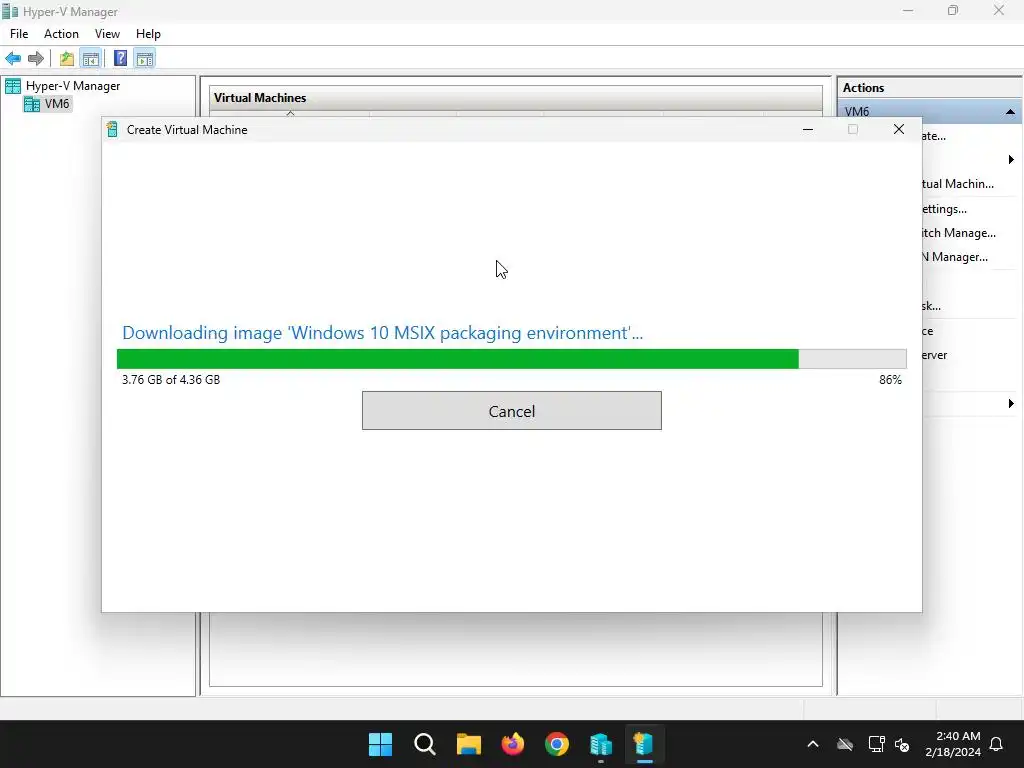Switch to Create Virtual Machine taskbar icon
Viewport: 1024px width, 768px height.
click(x=644, y=744)
